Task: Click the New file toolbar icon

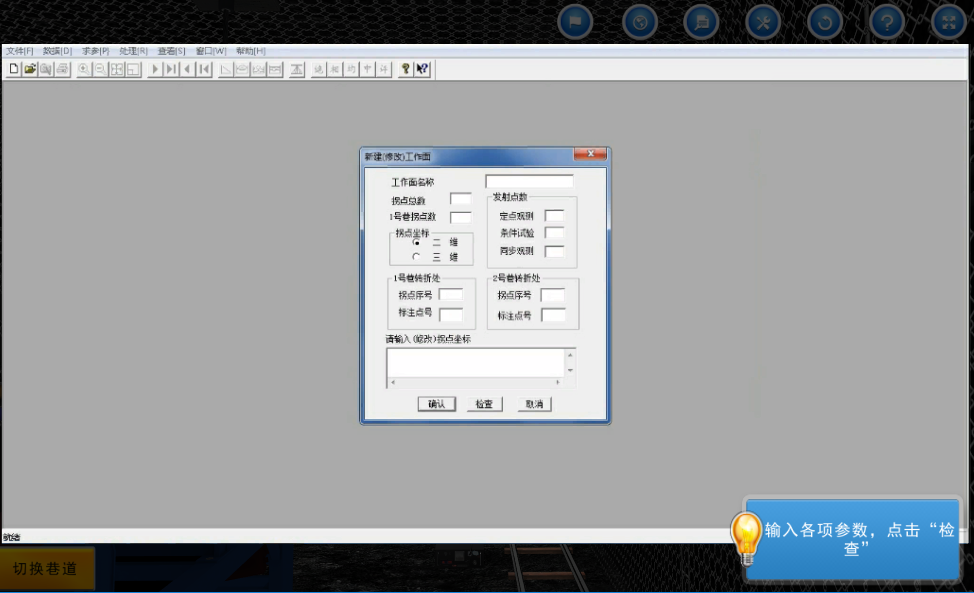Action: tap(14, 69)
